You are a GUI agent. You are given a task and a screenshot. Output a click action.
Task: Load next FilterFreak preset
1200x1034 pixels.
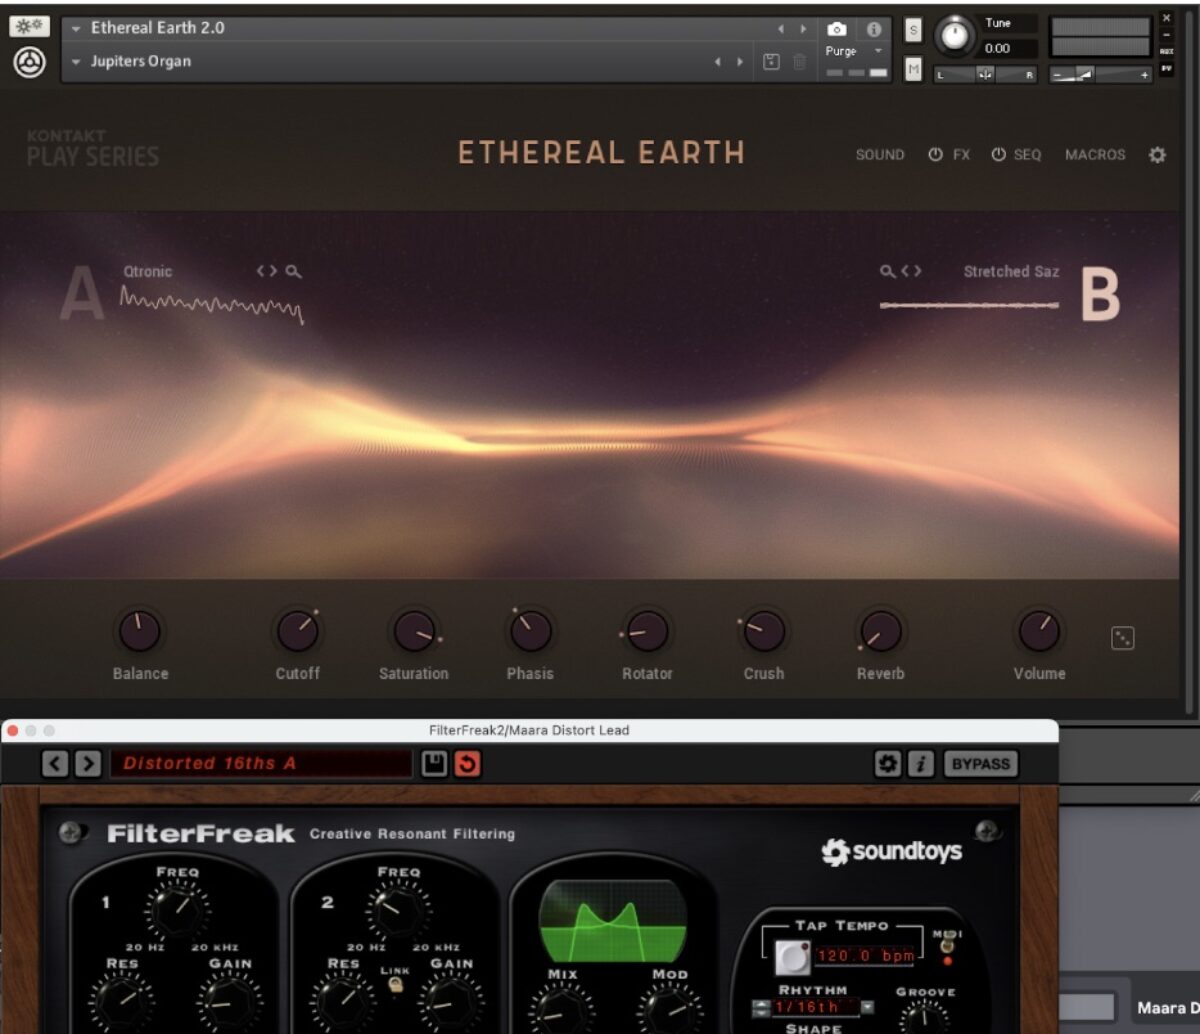[88, 764]
